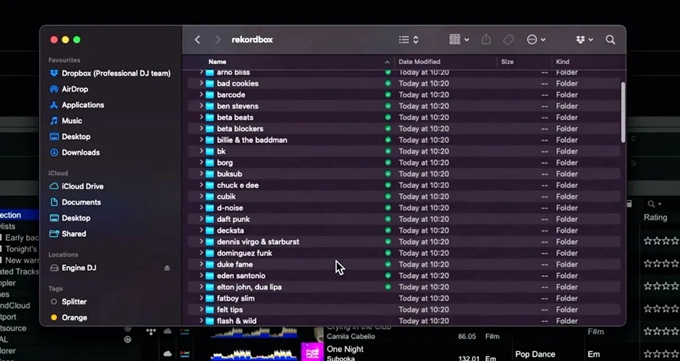This screenshot has width=680, height=361.
Task: Click Pop Dance genre in rekordbox
Action: [x=535, y=354]
